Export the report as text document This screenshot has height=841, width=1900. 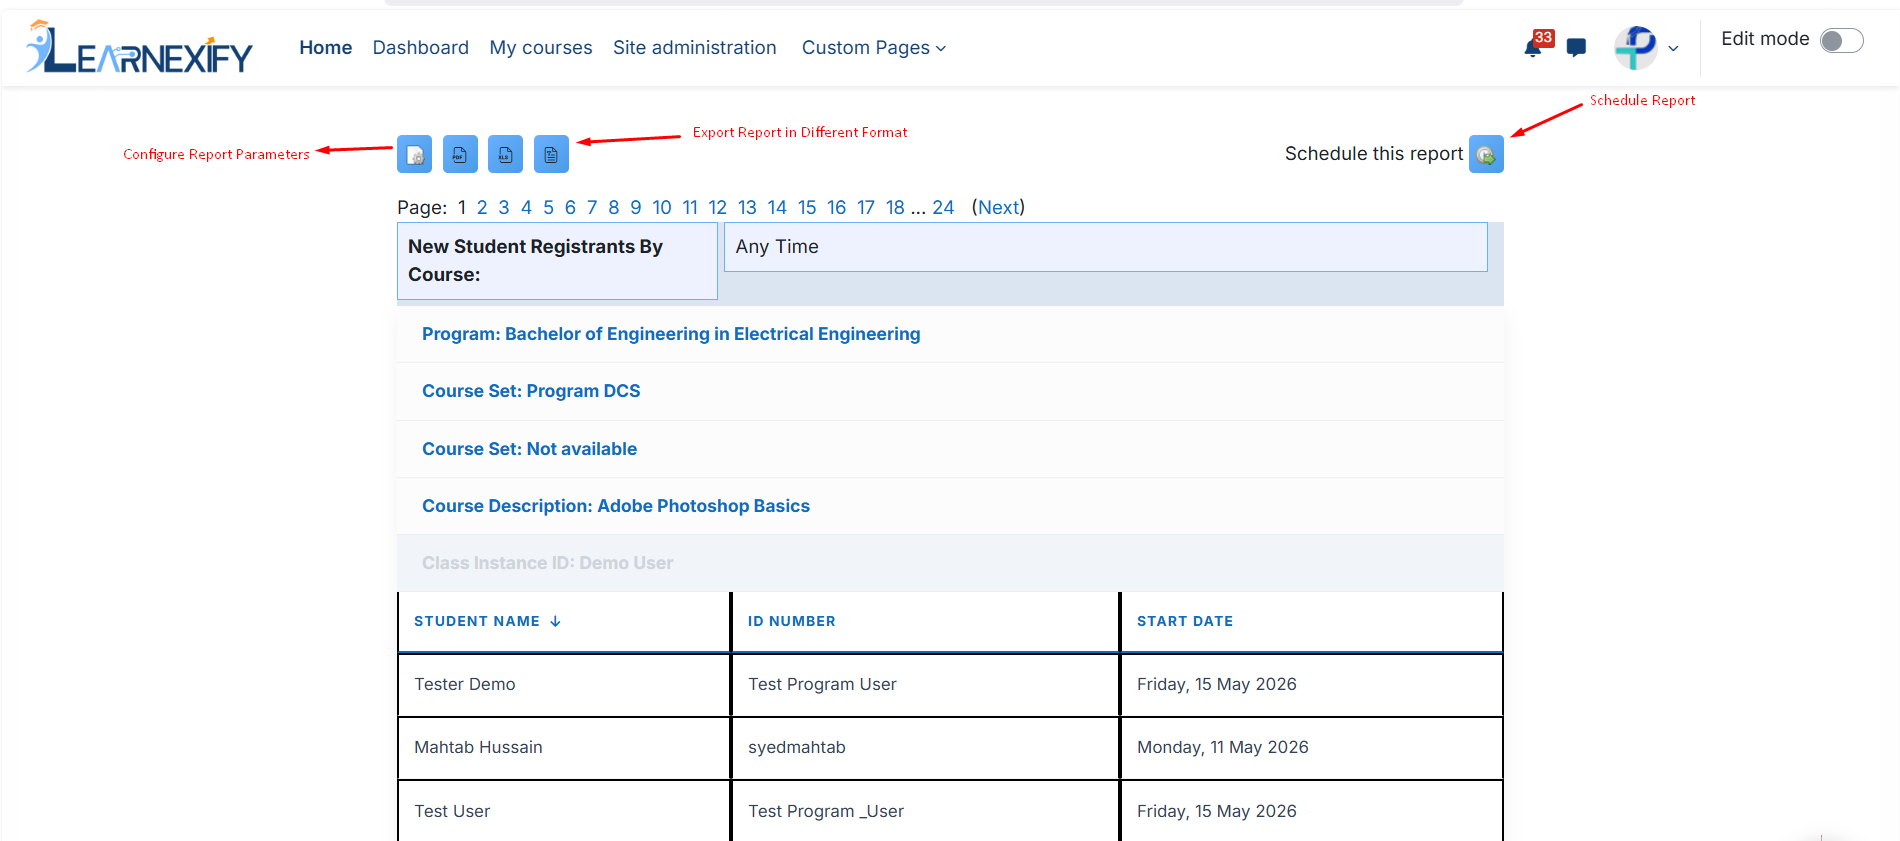551,154
